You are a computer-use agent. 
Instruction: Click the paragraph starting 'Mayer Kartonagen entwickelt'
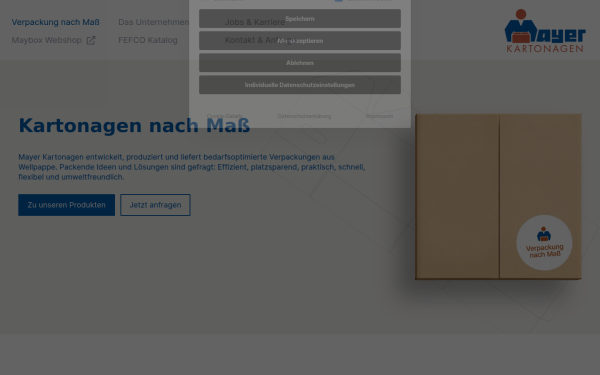tap(192, 167)
